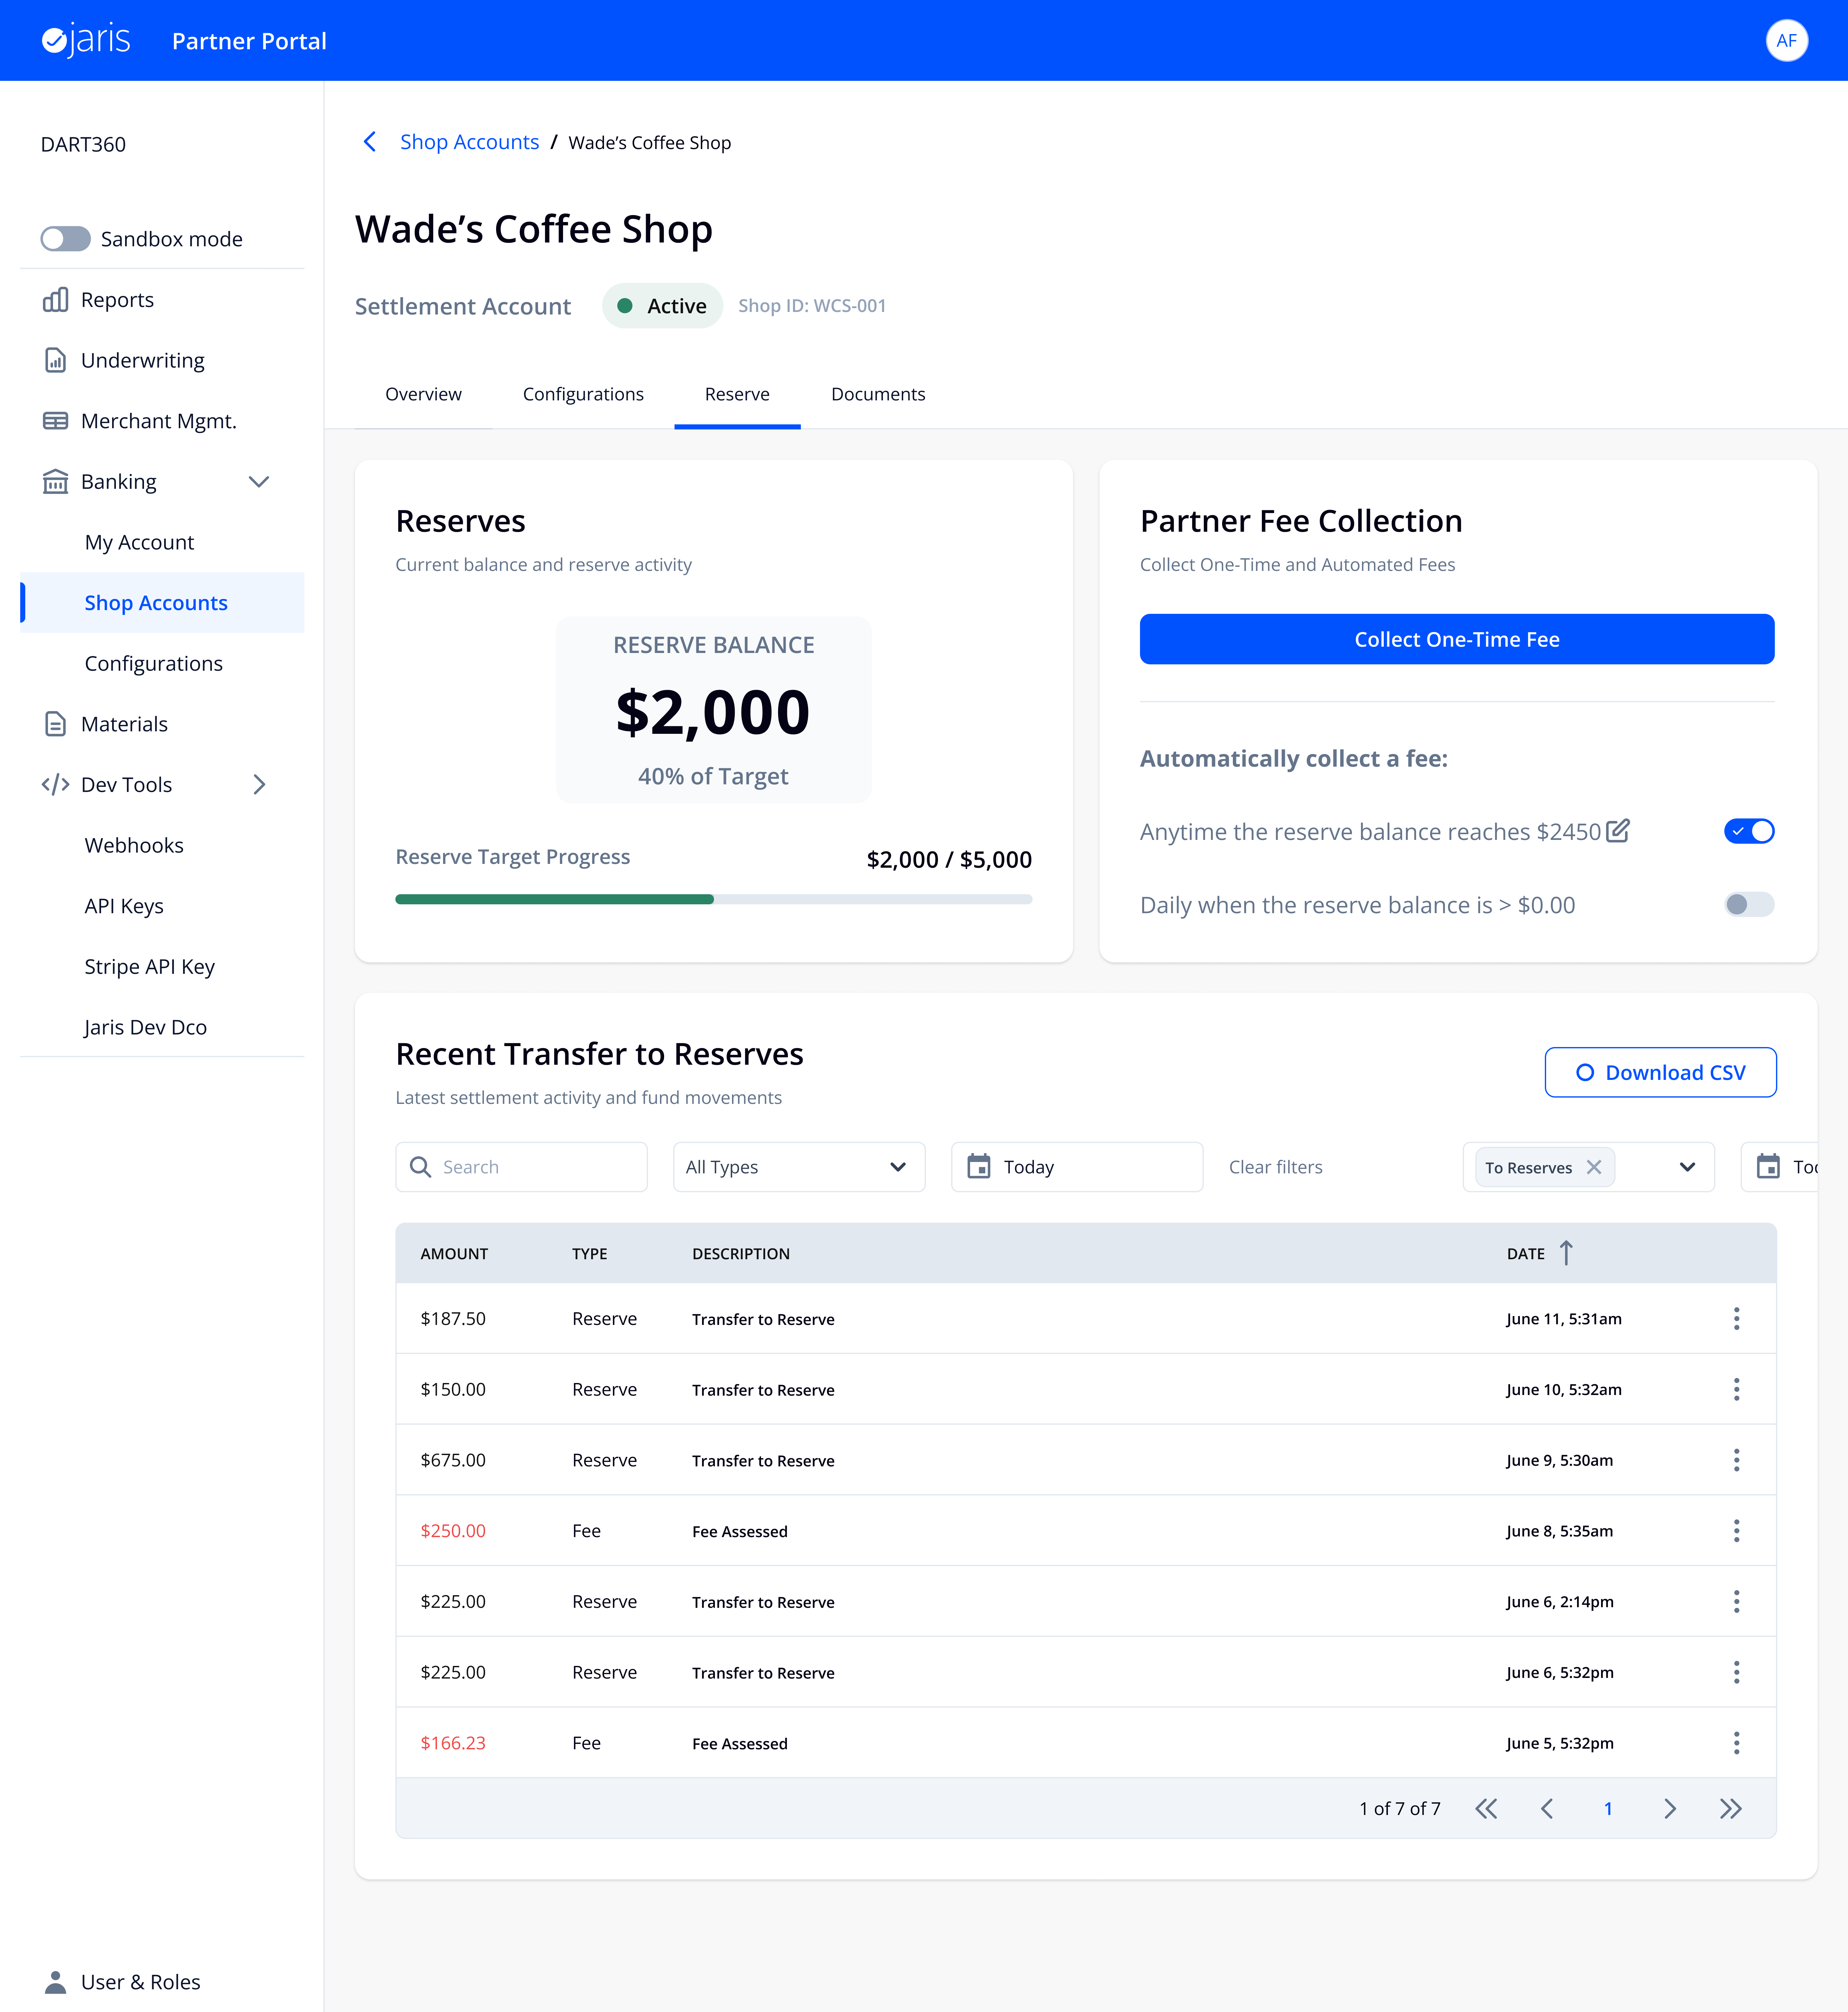Image resolution: width=1848 pixels, height=2012 pixels.
Task: Open My Account in sidebar
Action: click(x=139, y=542)
